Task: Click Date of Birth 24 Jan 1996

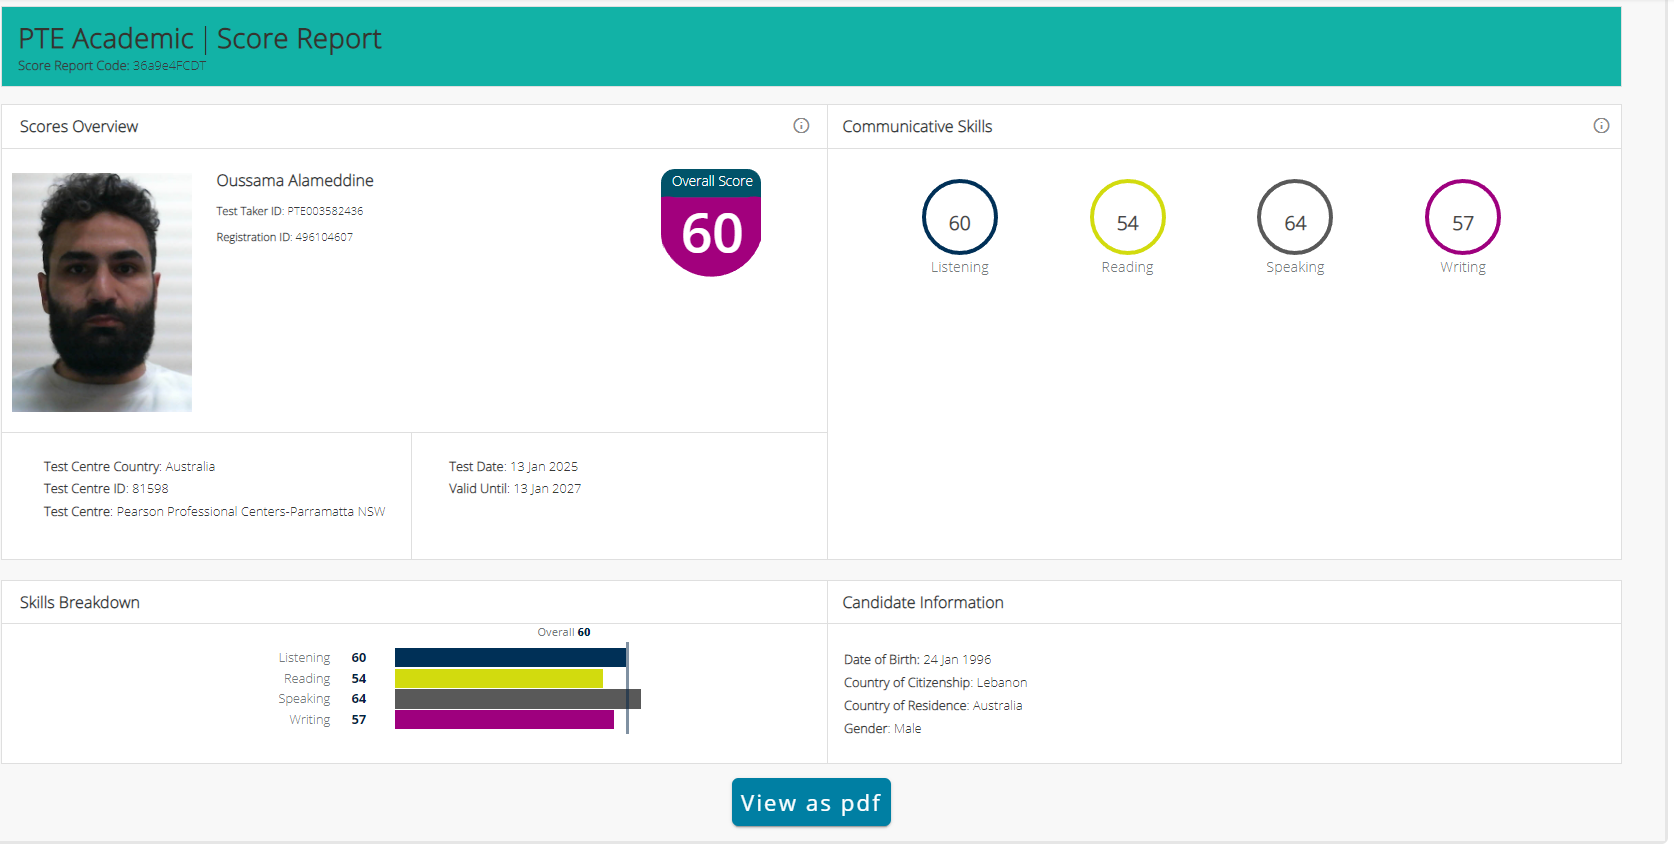Action: click(x=917, y=660)
